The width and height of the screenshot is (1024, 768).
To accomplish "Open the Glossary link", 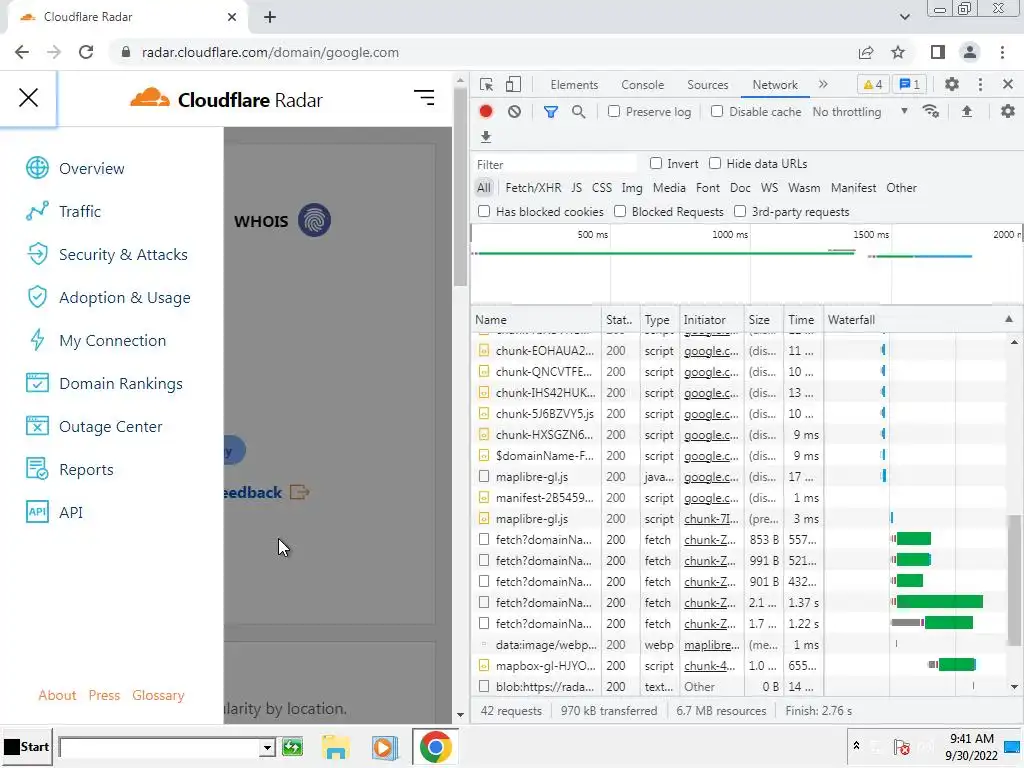I will [158, 695].
